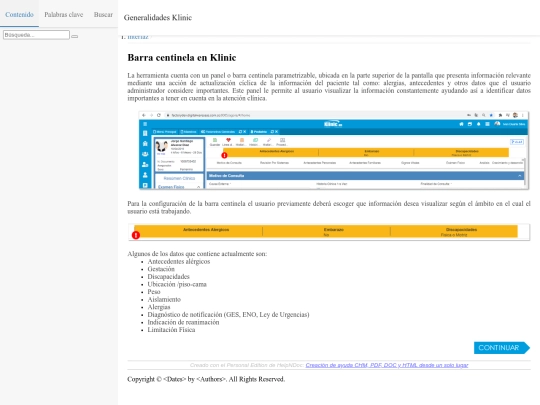The width and height of the screenshot is (540, 405).
Task: Select the Buscar tab
Action: pyautogui.click(x=103, y=14)
